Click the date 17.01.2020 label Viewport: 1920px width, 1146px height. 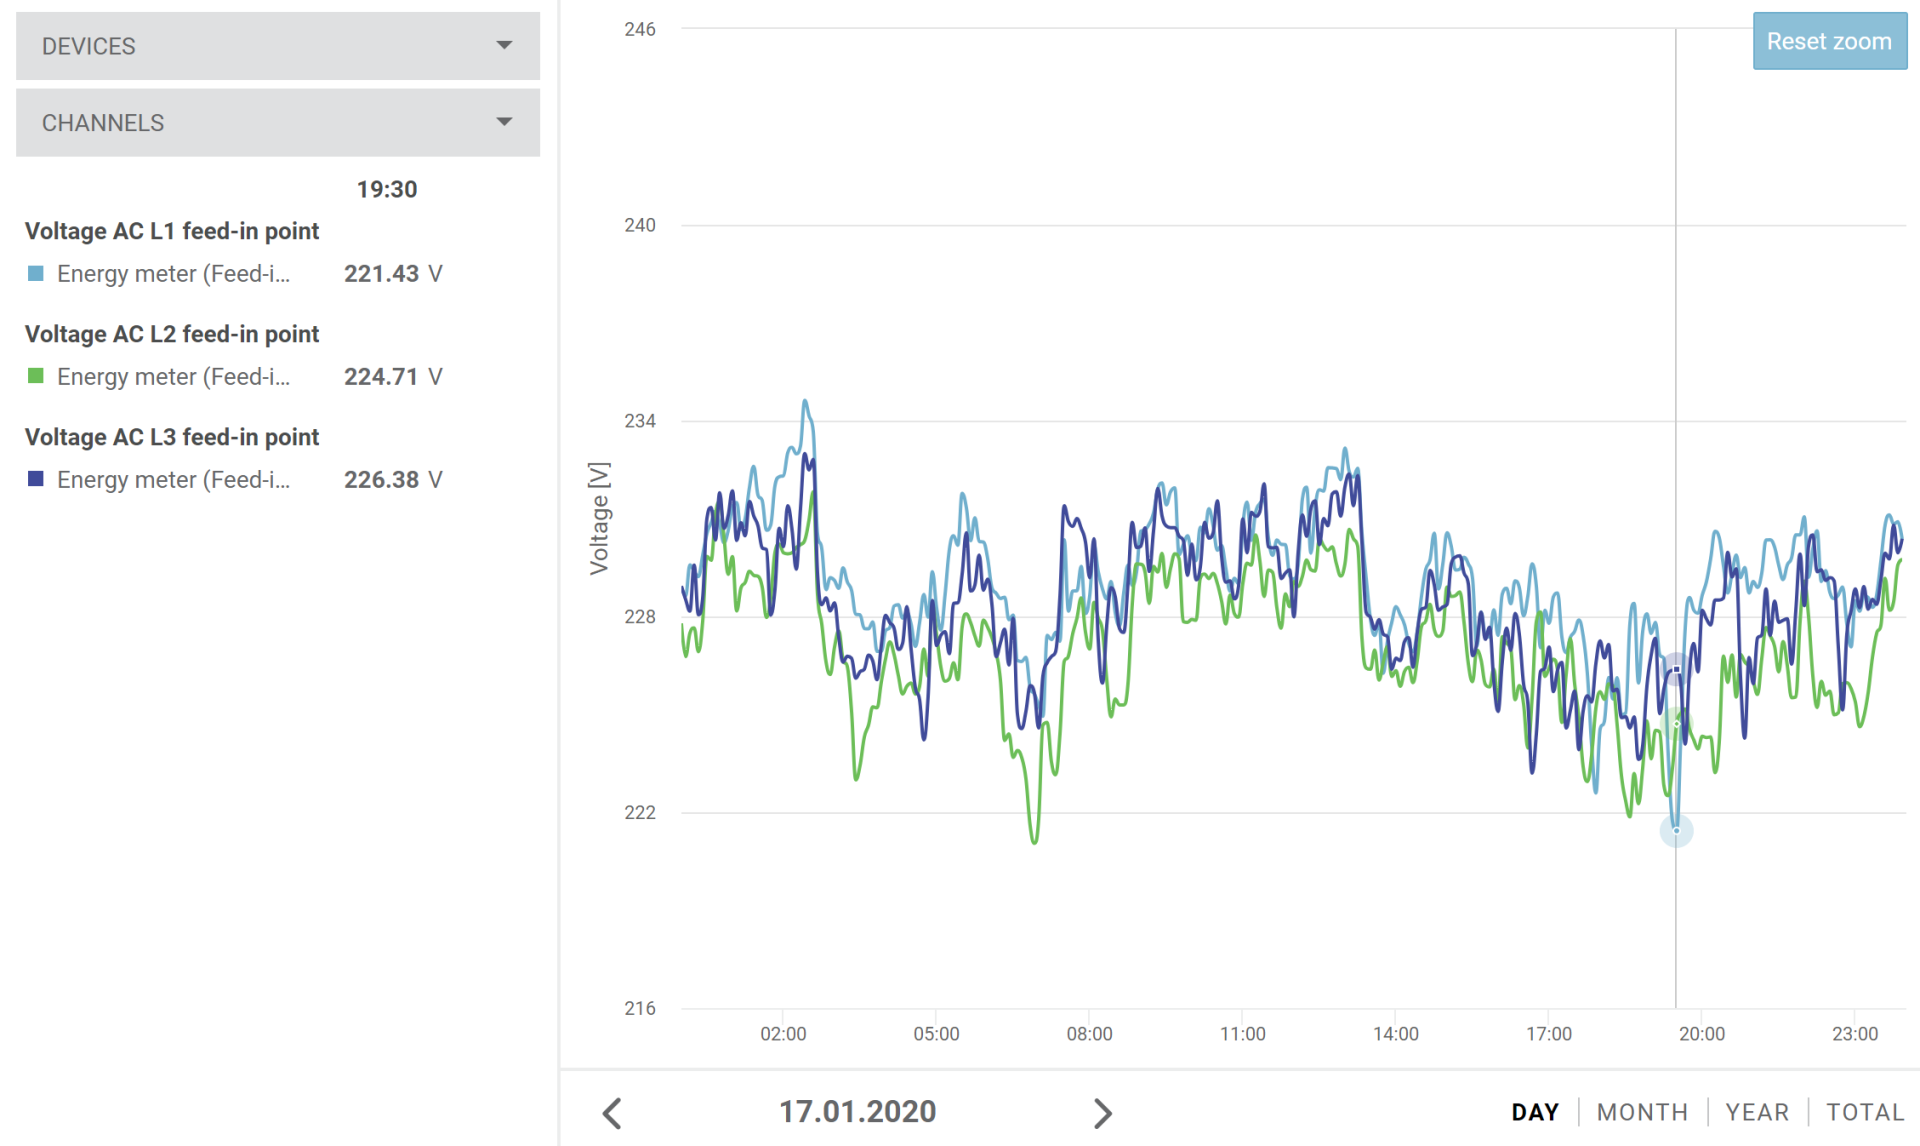pos(857,1112)
